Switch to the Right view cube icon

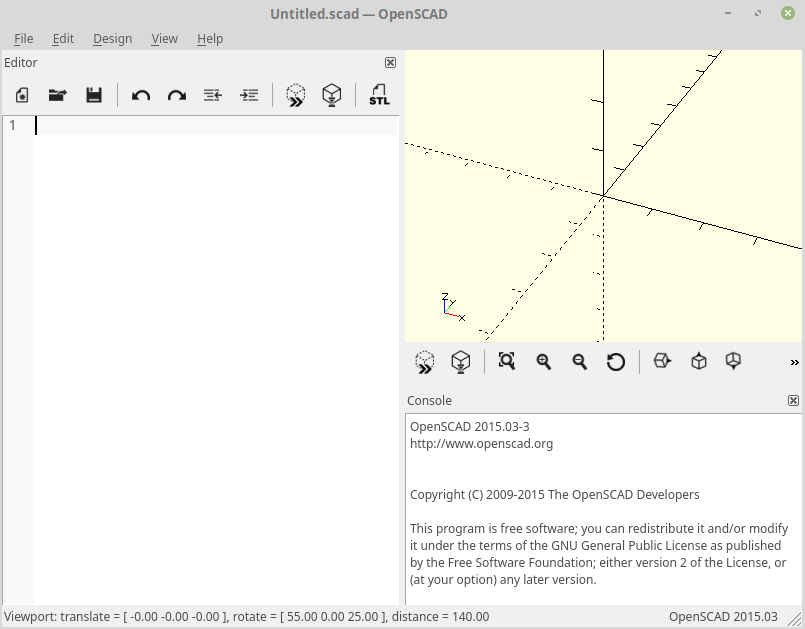[x=662, y=361]
